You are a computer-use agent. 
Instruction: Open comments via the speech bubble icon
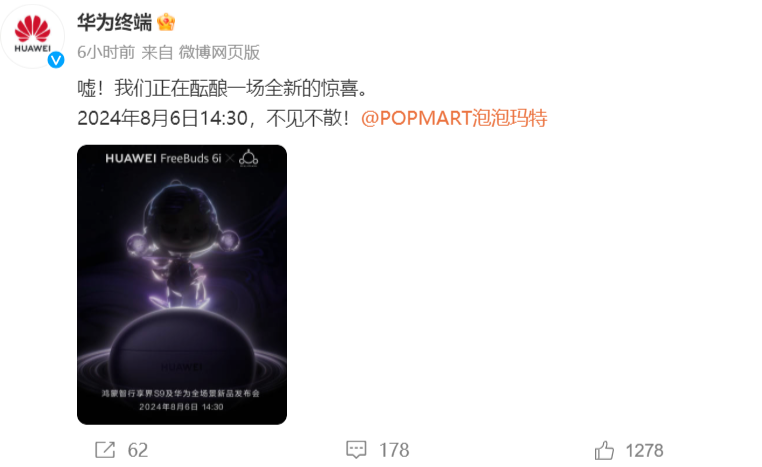(356, 450)
